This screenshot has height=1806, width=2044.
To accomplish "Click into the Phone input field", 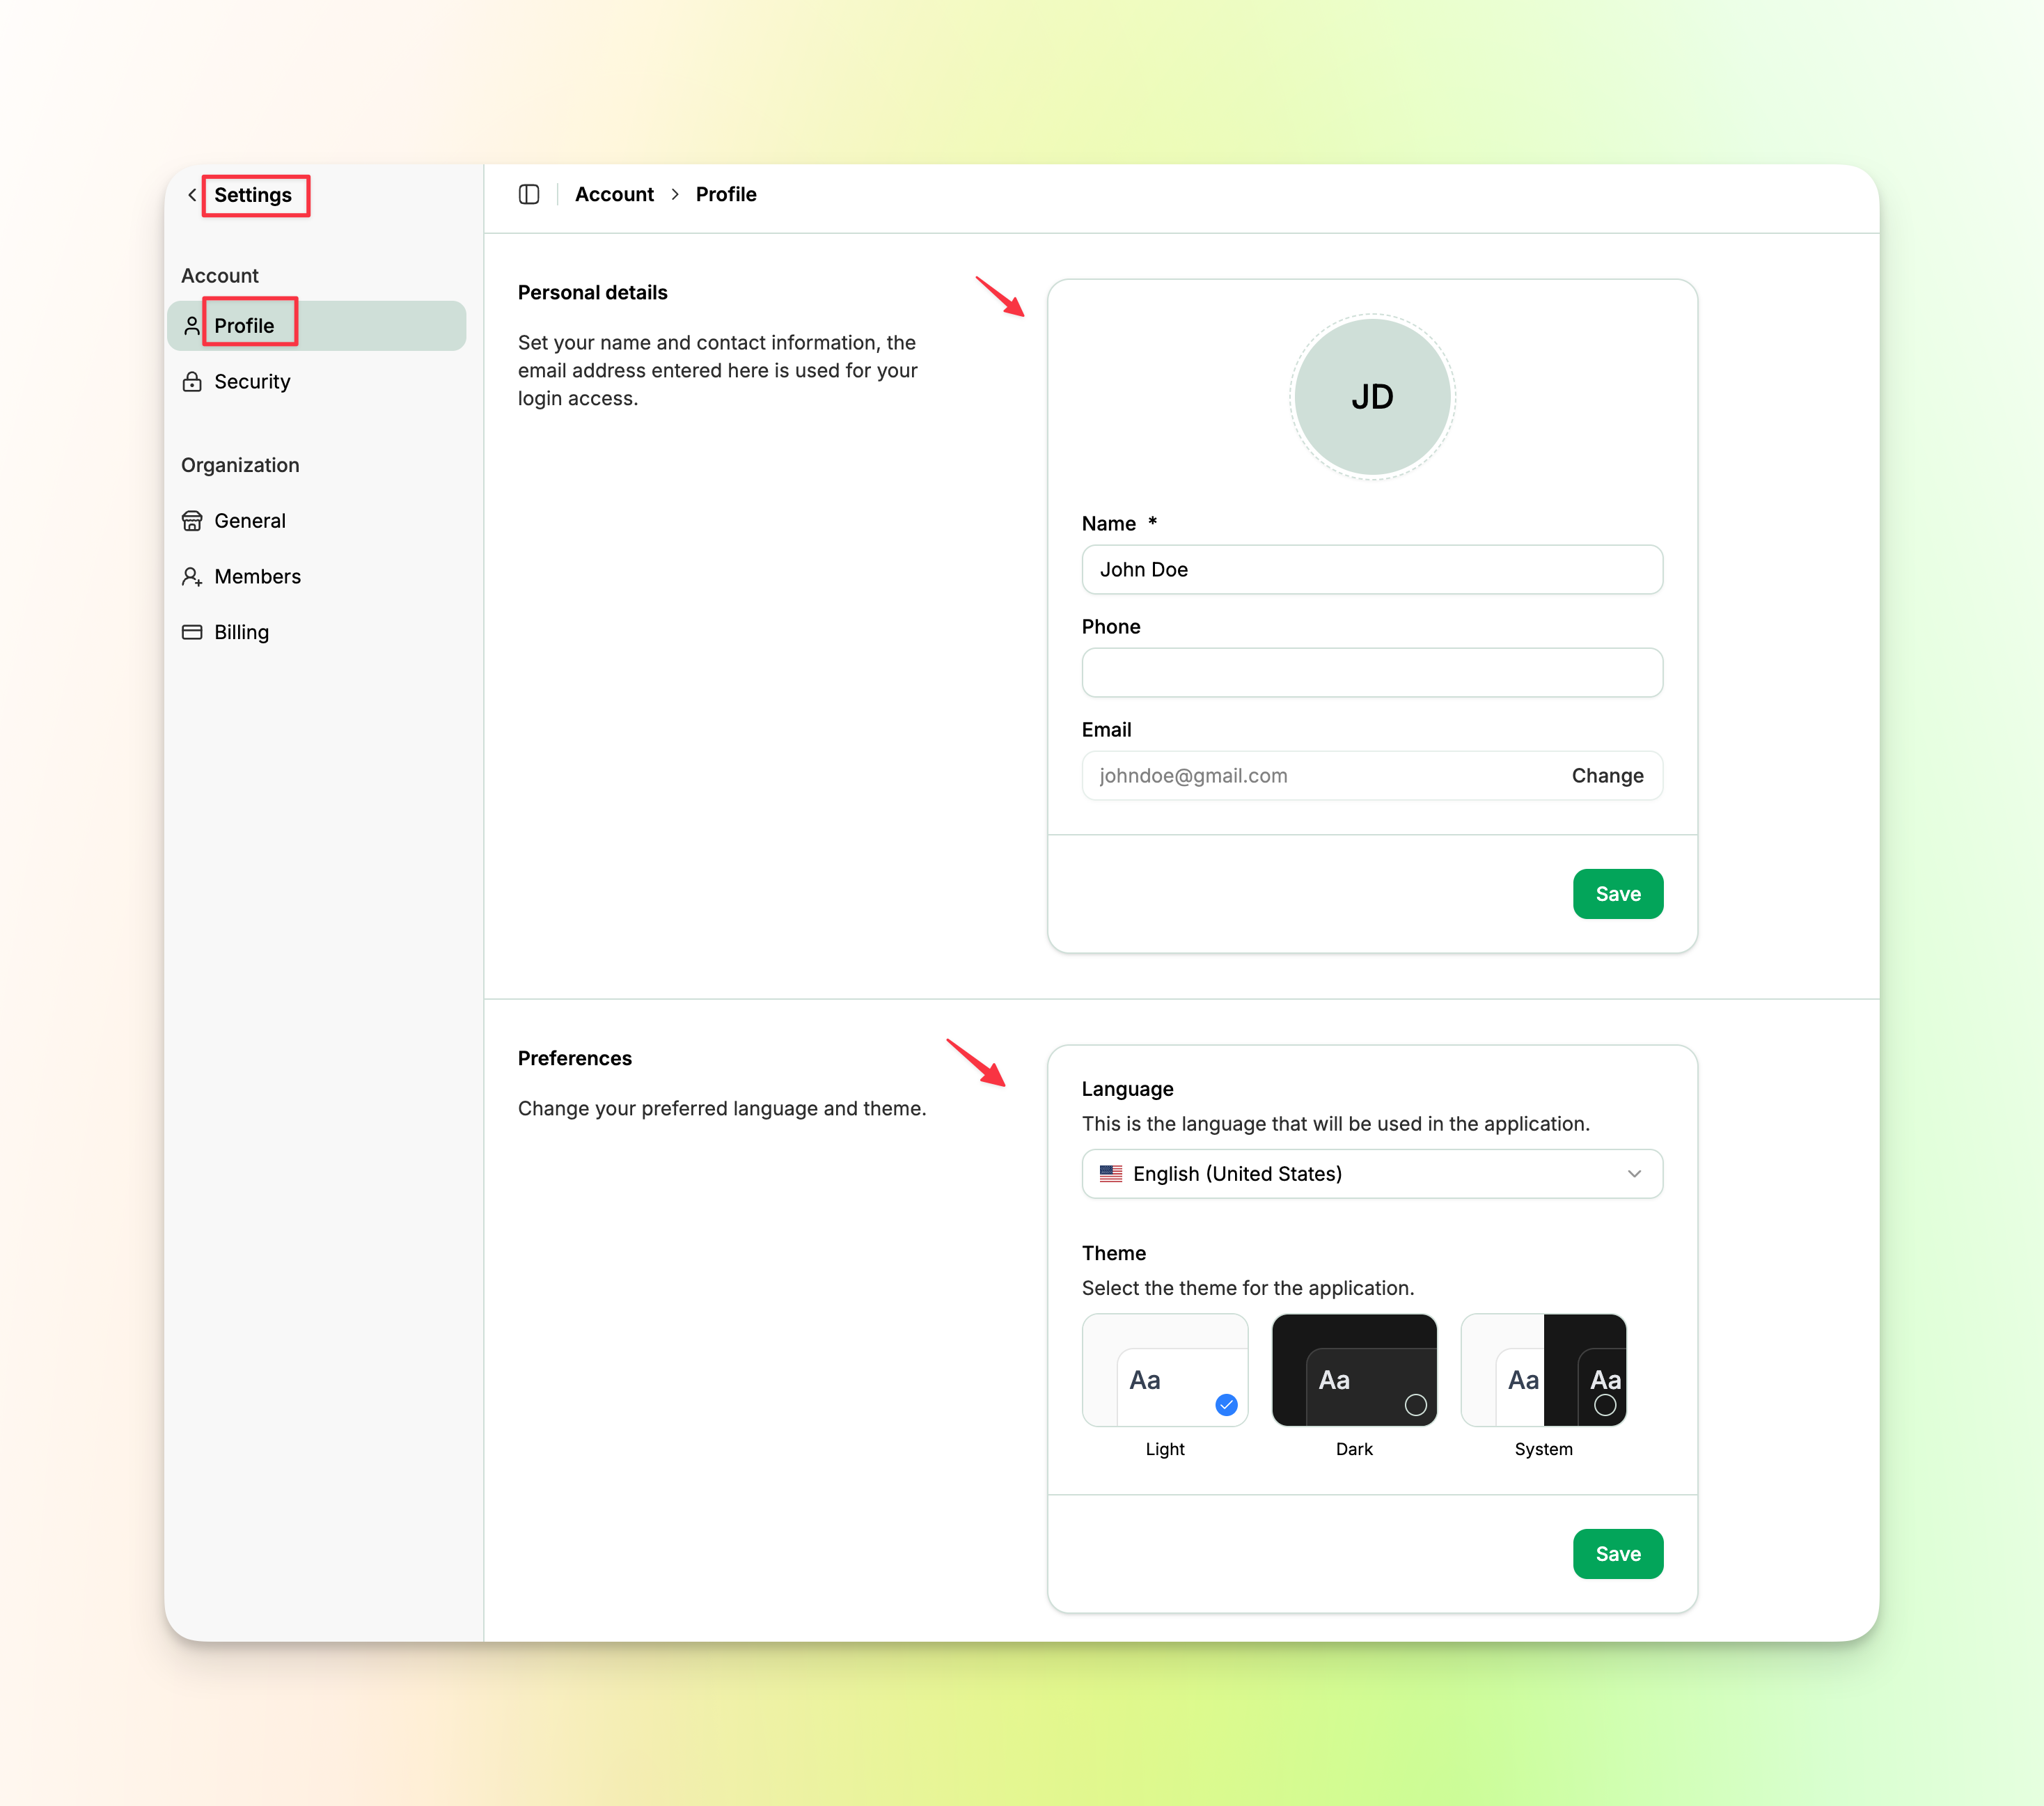I will (1372, 673).
